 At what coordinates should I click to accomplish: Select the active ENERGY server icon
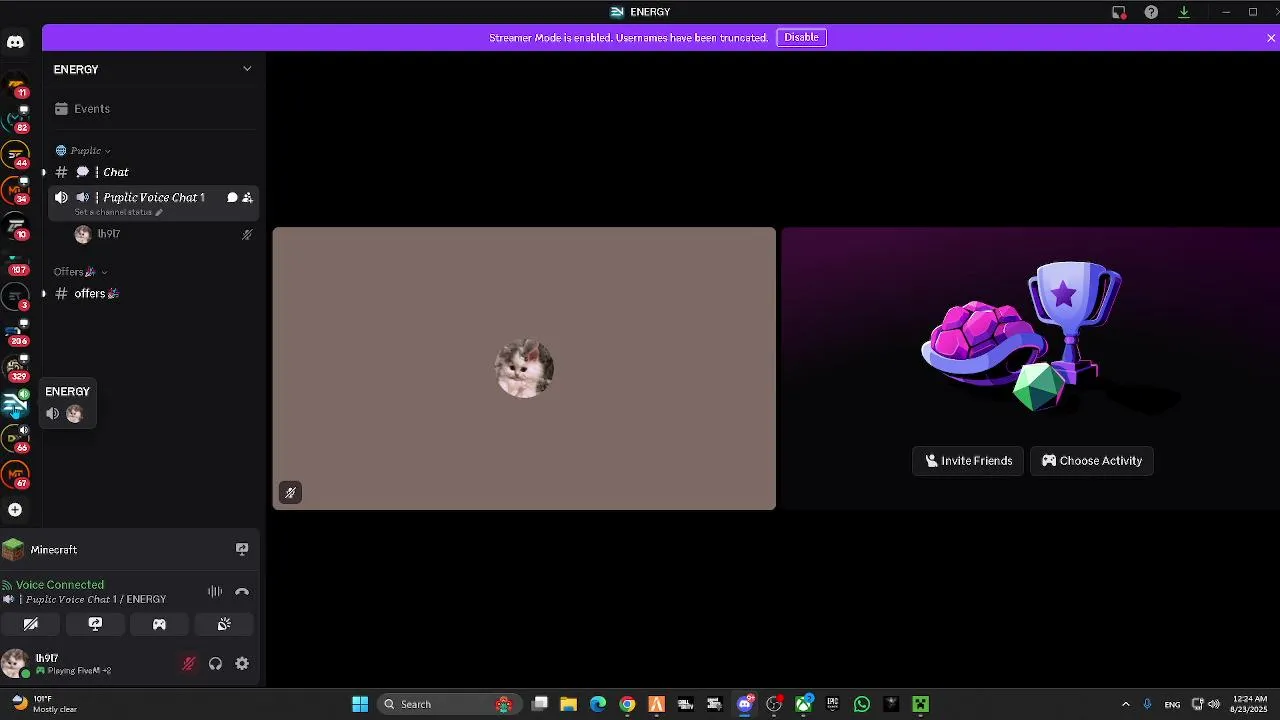pos(15,404)
